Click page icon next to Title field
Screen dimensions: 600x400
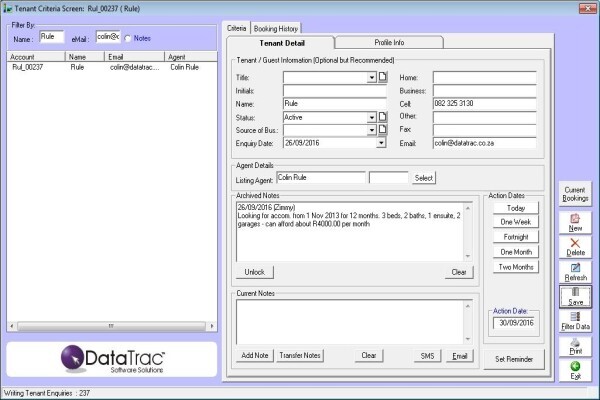(383, 77)
